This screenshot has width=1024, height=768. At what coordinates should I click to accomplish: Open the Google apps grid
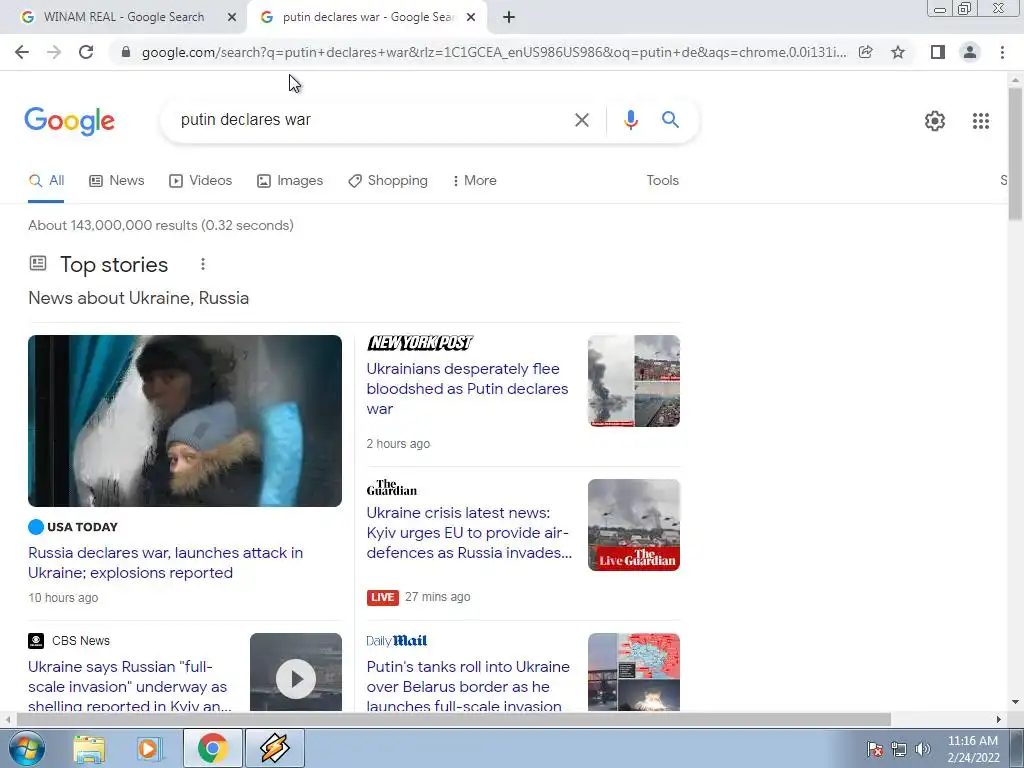pos(980,121)
